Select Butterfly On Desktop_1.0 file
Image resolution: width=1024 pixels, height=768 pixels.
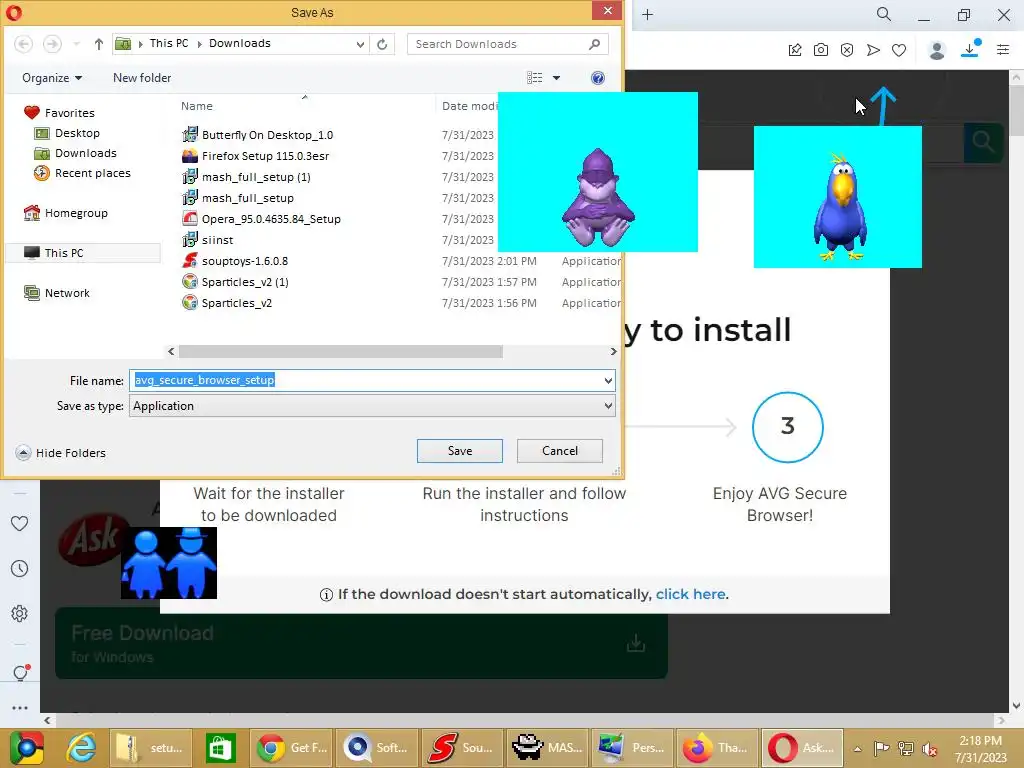point(258,135)
